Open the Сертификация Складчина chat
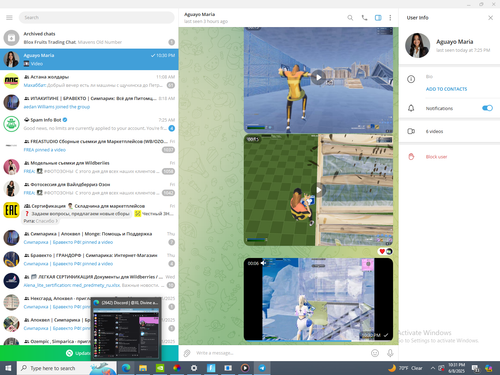Image resolution: width=500 pixels, height=375 pixels. tap(89, 213)
